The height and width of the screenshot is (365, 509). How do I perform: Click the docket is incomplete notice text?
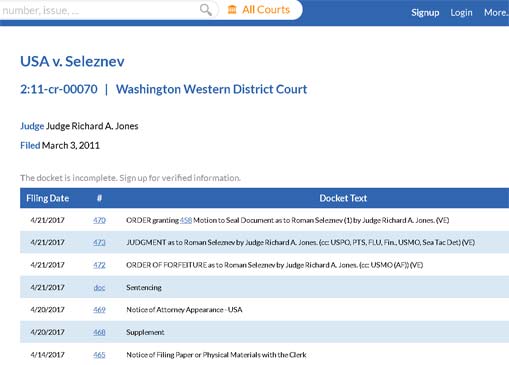130,178
